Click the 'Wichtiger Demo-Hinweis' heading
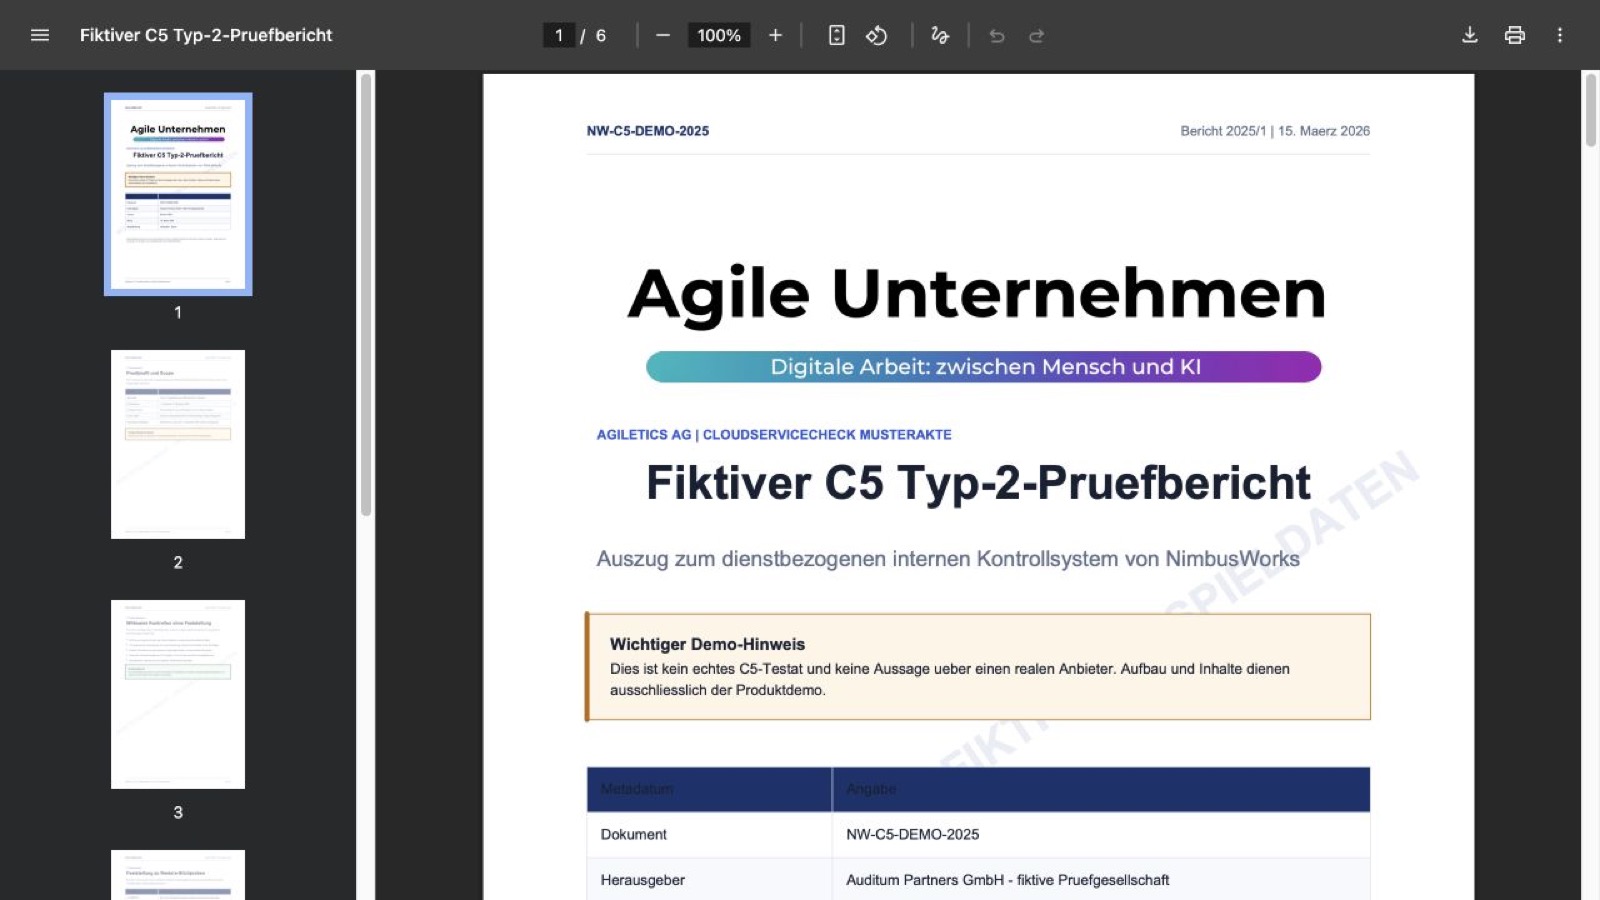This screenshot has width=1600, height=900. (x=707, y=644)
